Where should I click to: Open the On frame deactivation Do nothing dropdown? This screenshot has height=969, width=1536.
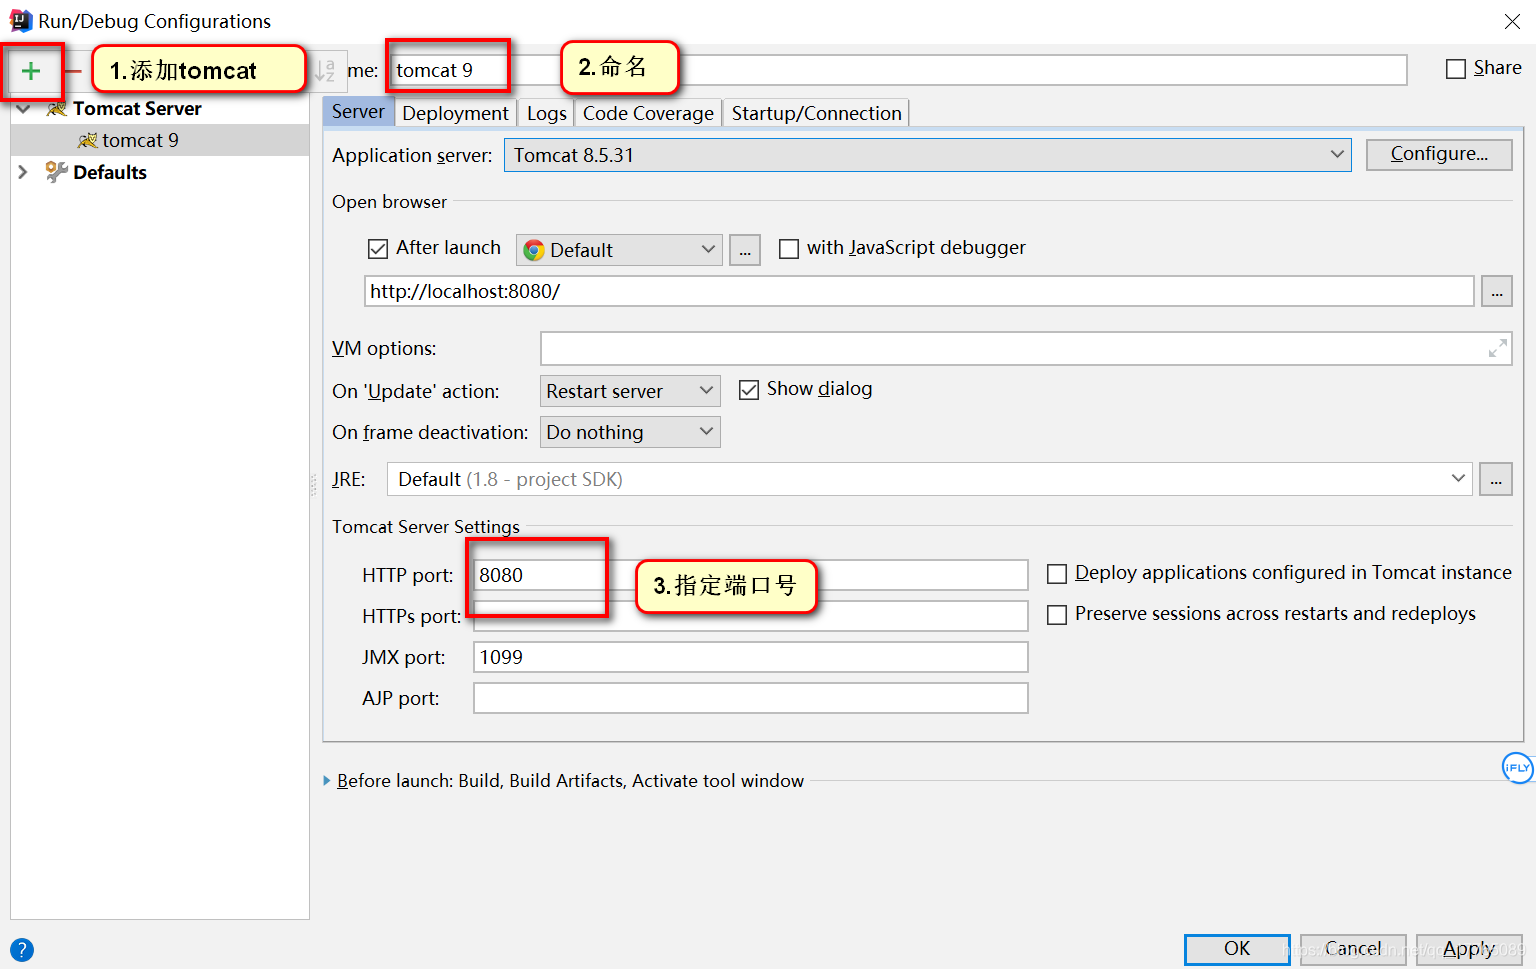click(630, 432)
